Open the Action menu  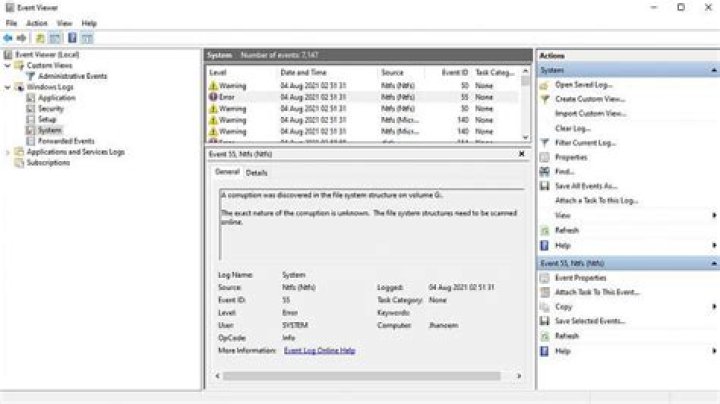[x=37, y=23]
